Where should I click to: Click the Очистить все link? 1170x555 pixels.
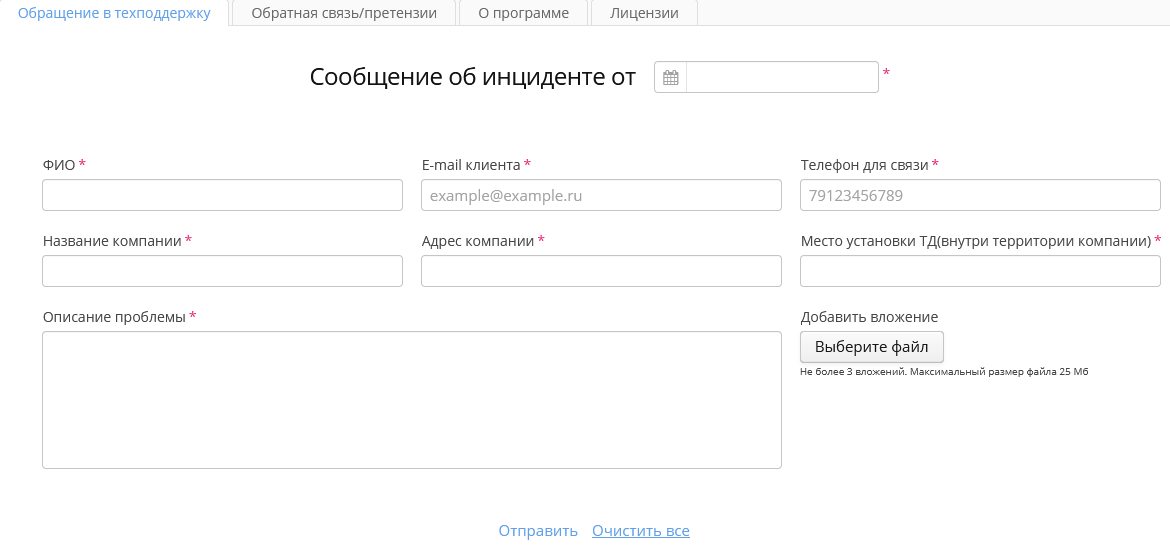click(641, 531)
